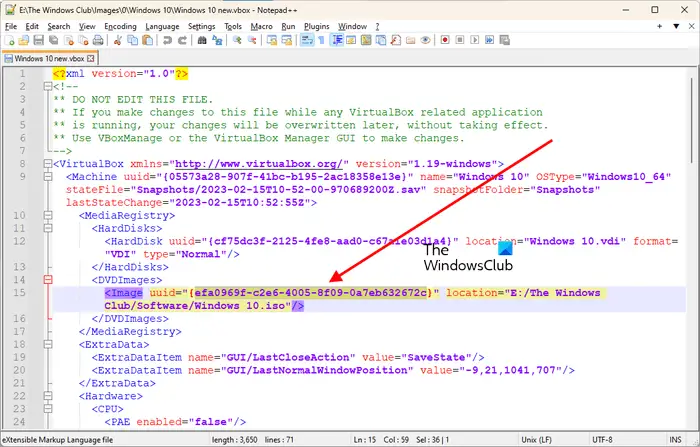Run macro multiple times icon

click(490, 40)
